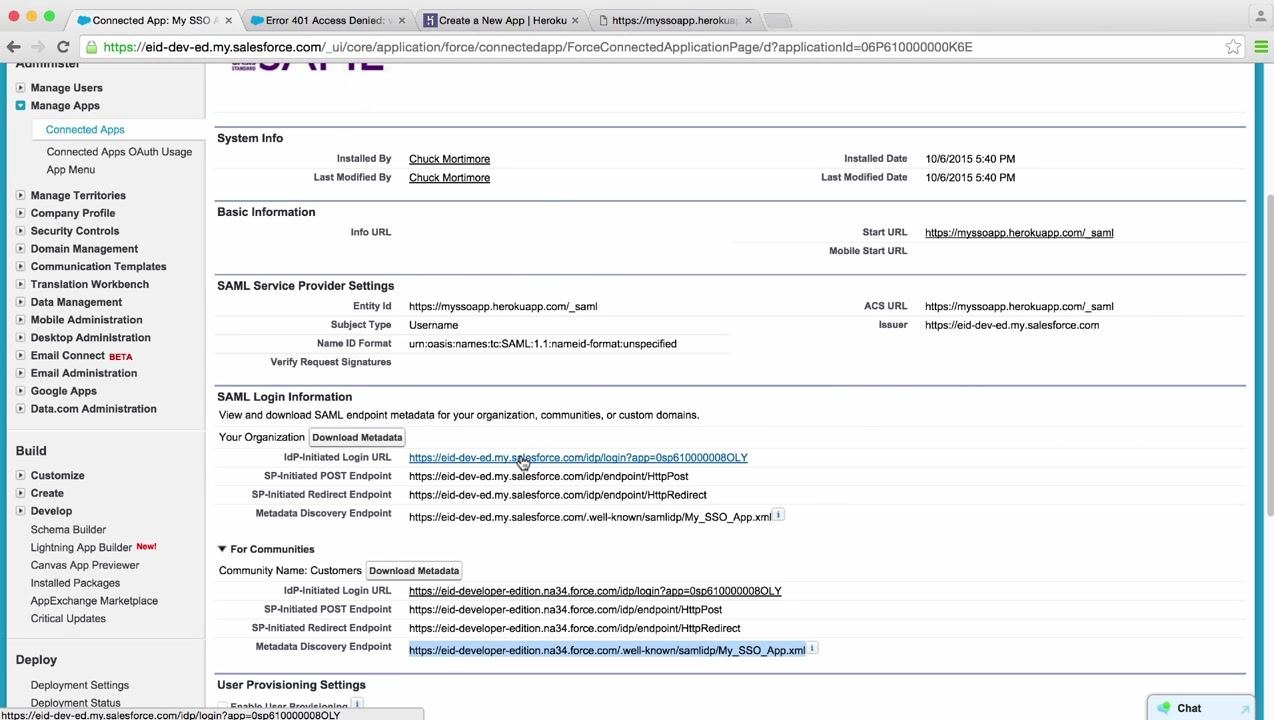Screen dimensions: 1274x720
Task: Expand Security Controls in sidebar
Action: [x=20, y=231]
